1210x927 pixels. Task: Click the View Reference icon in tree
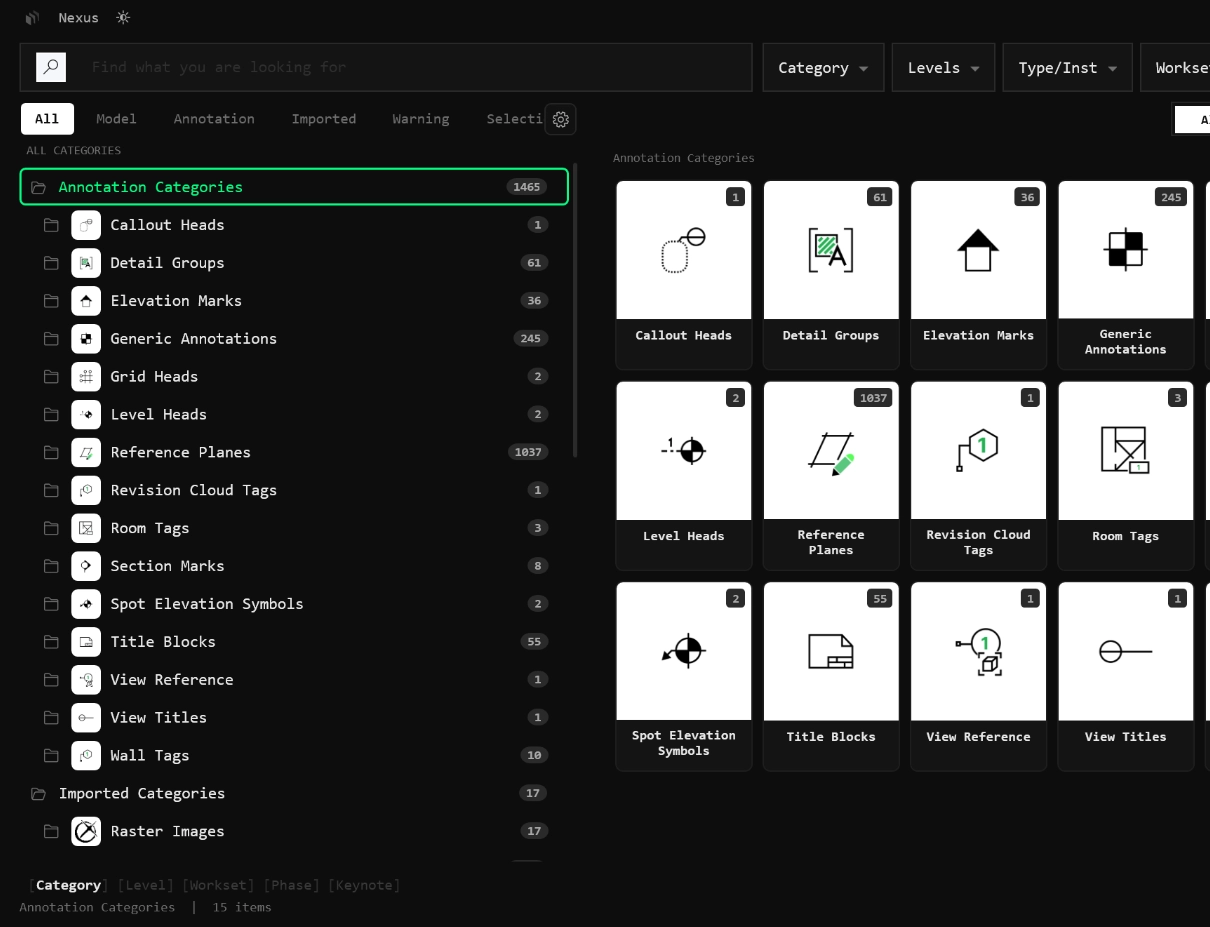coord(86,680)
